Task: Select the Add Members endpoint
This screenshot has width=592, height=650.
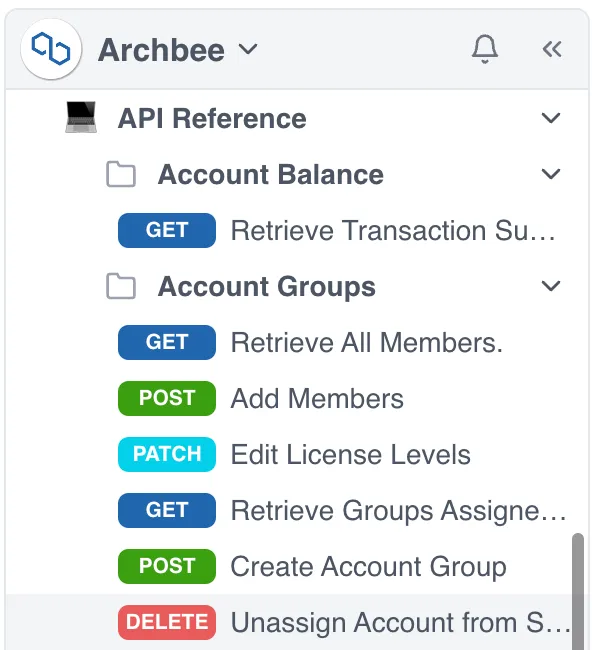Action: 317,398
